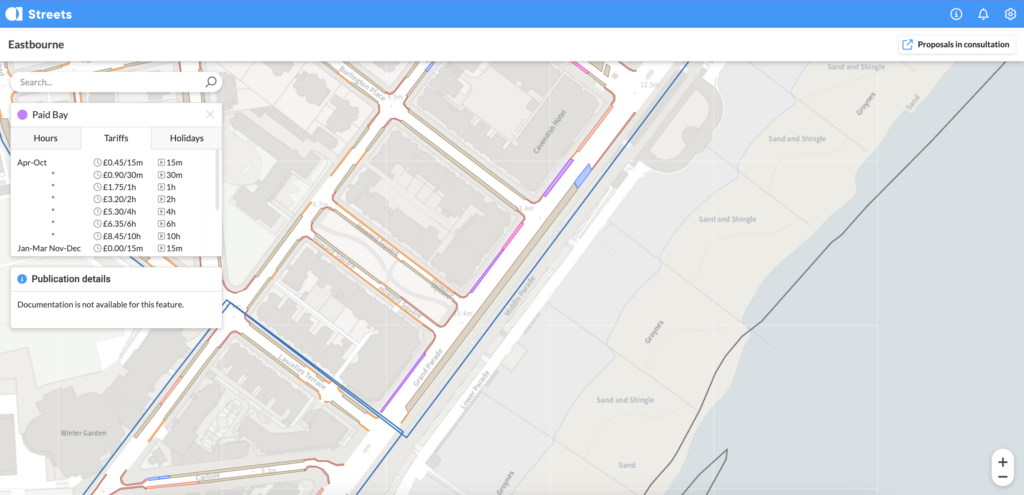The width and height of the screenshot is (1024, 495).
Task: Click the tariff list scrollbar
Action: pyautogui.click(x=217, y=180)
